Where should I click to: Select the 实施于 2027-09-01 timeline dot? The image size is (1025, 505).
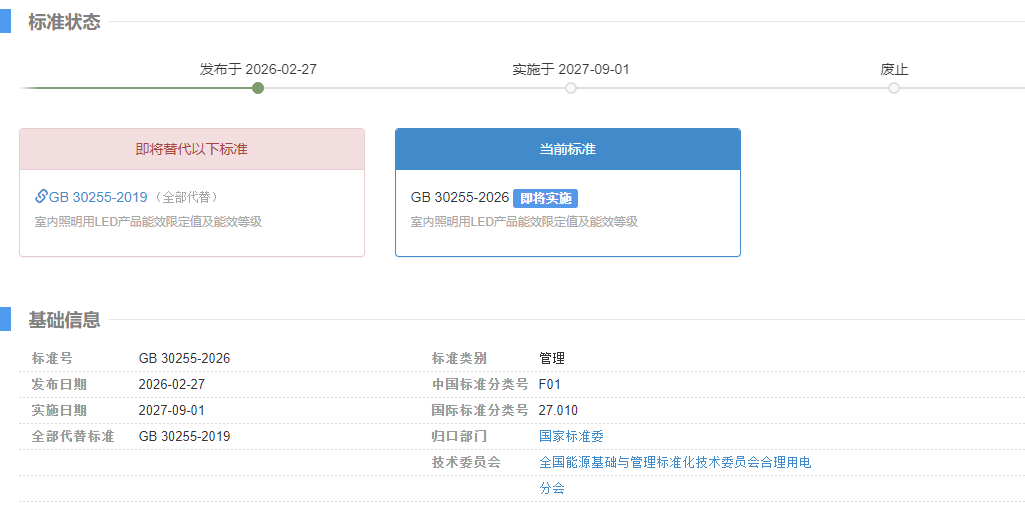[571, 88]
